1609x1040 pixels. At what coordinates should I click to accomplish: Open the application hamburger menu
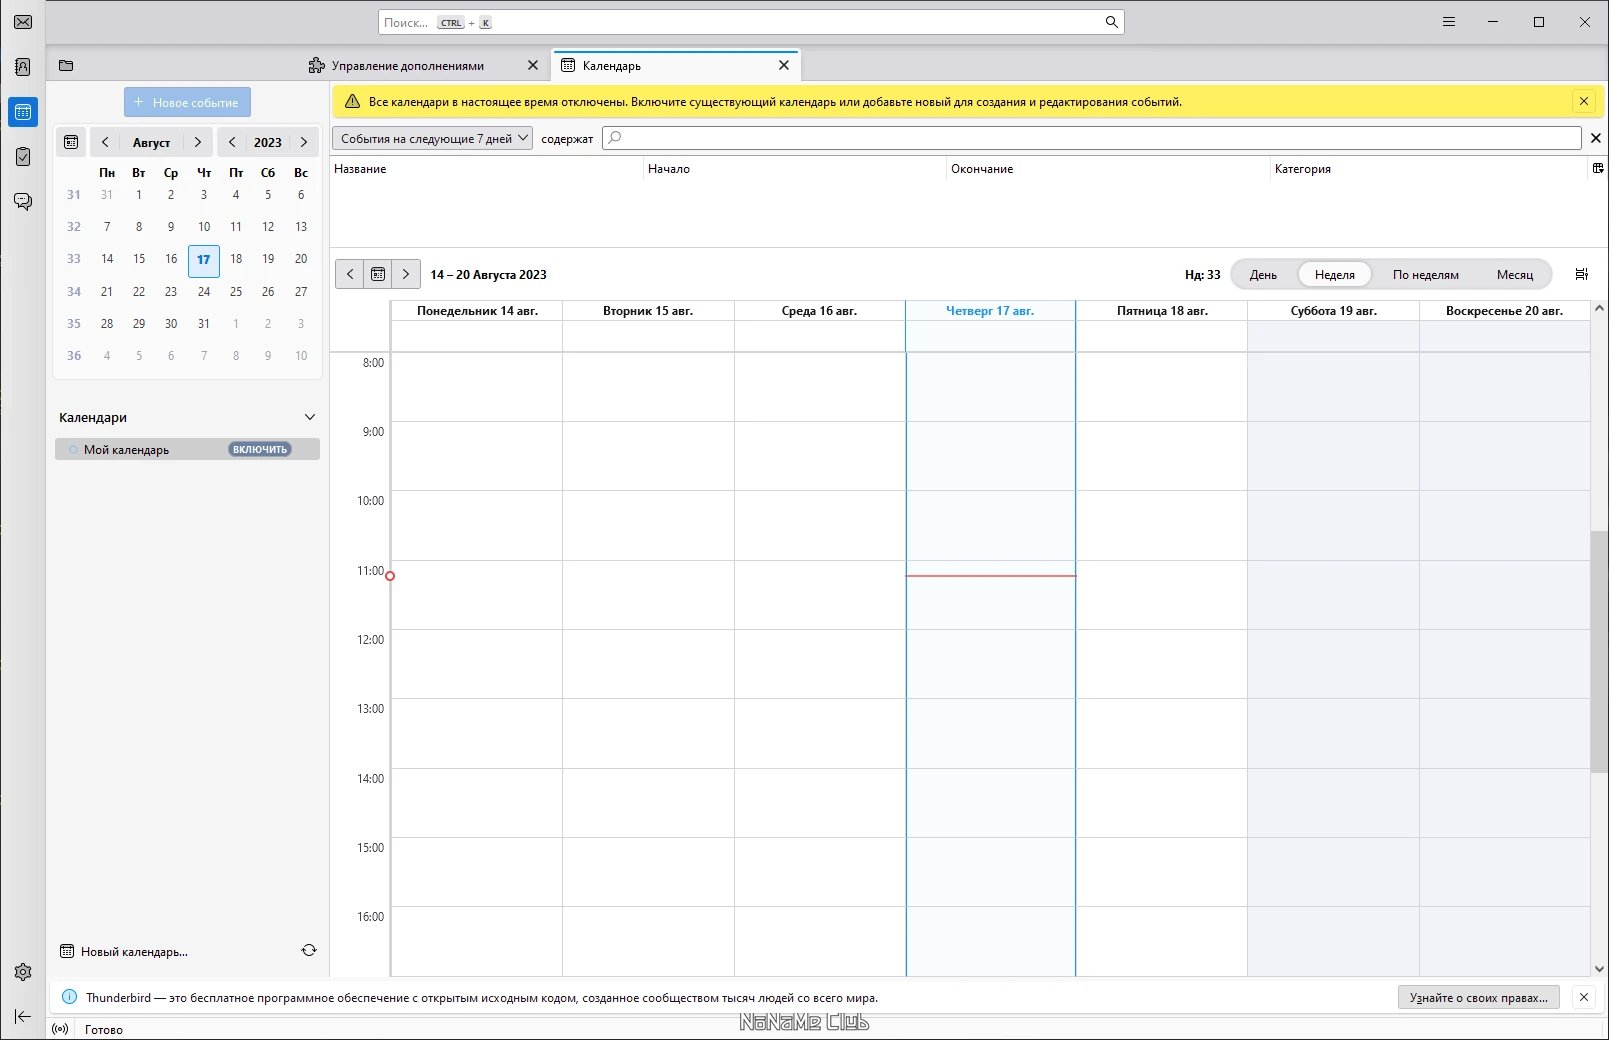(1448, 22)
